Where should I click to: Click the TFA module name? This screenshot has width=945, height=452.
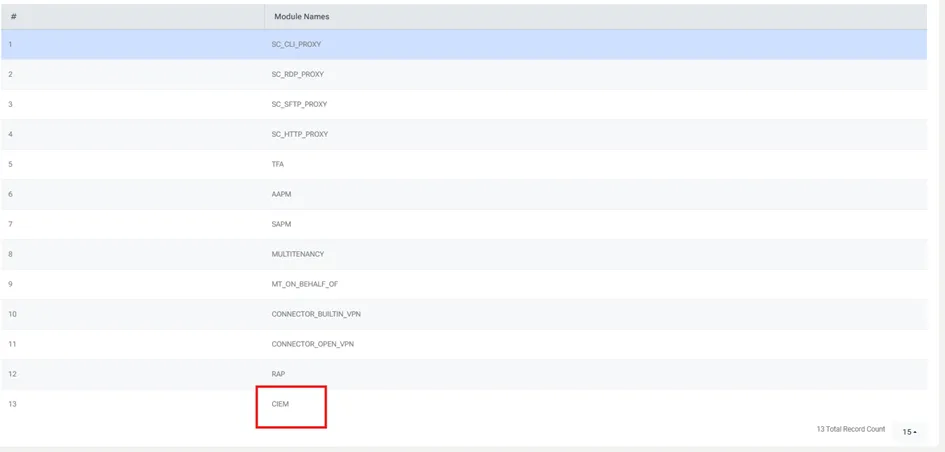click(277, 164)
